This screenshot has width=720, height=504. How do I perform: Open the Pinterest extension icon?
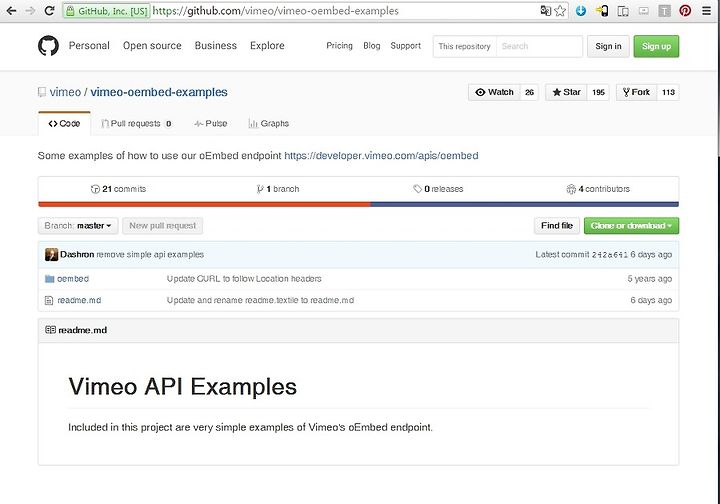pyautogui.click(x=685, y=11)
